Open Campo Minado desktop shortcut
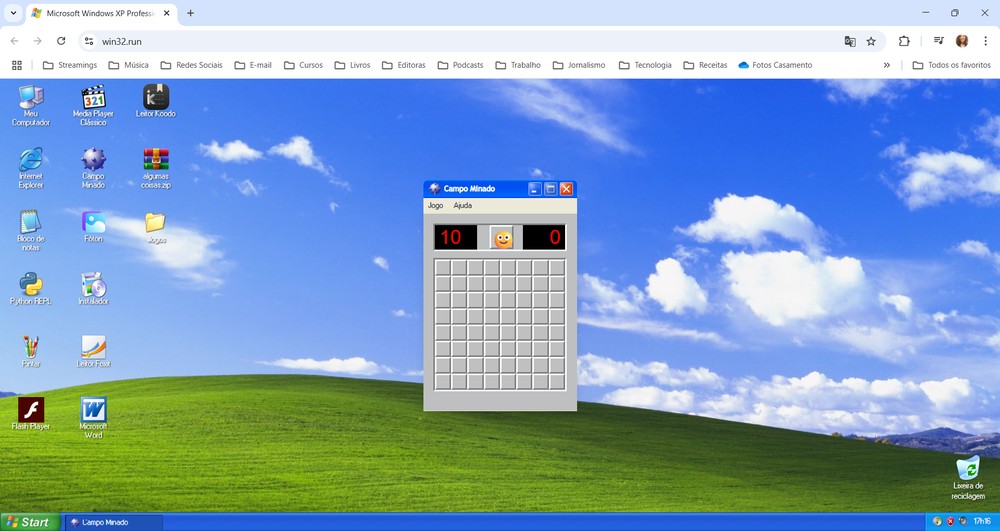This screenshot has width=1000, height=531. pyautogui.click(x=93, y=168)
